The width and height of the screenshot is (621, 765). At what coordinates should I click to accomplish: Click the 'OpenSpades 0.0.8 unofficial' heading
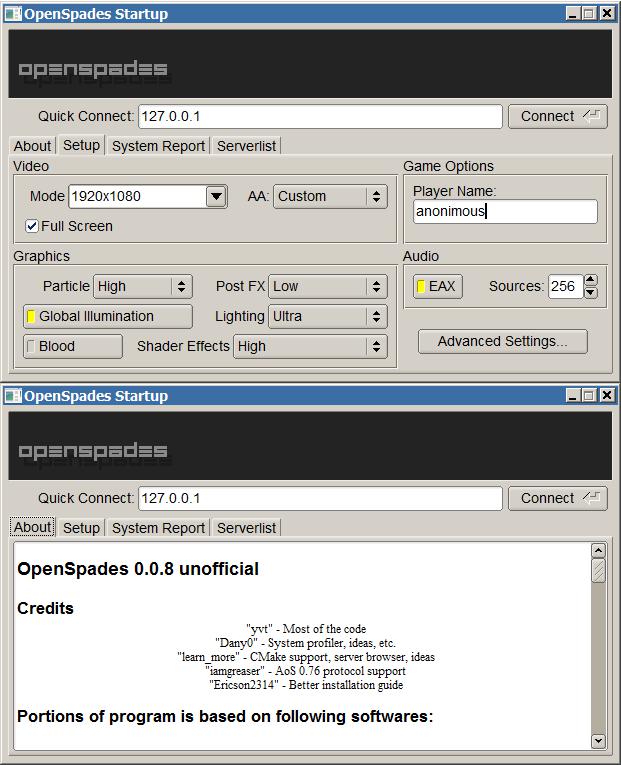[x=138, y=569]
